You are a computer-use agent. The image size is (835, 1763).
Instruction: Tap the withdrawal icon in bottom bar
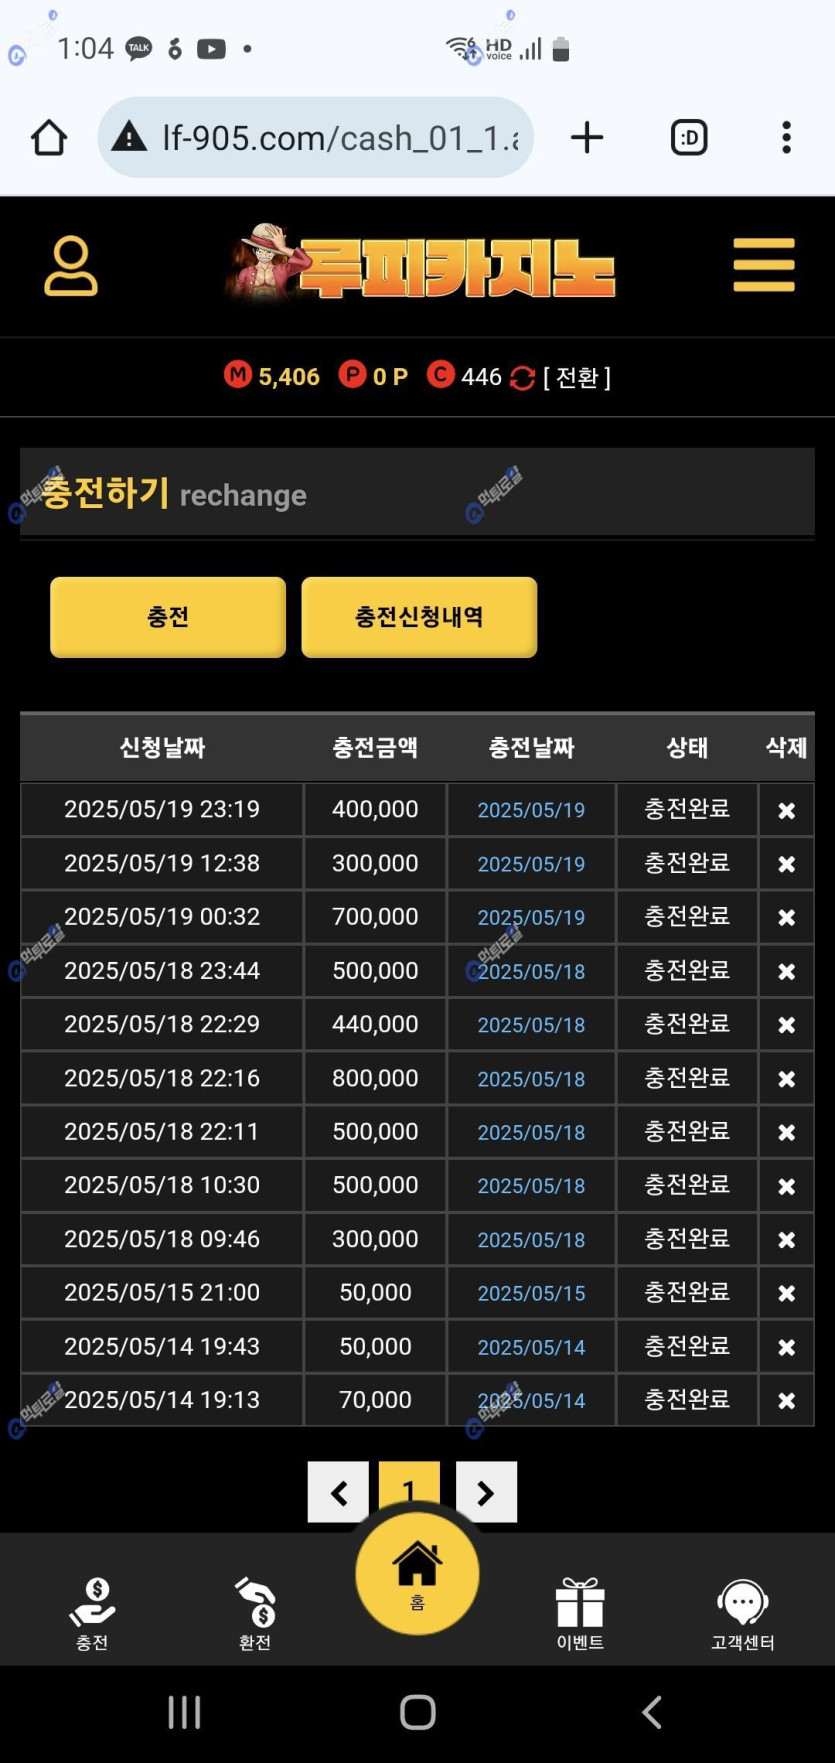click(x=255, y=1611)
